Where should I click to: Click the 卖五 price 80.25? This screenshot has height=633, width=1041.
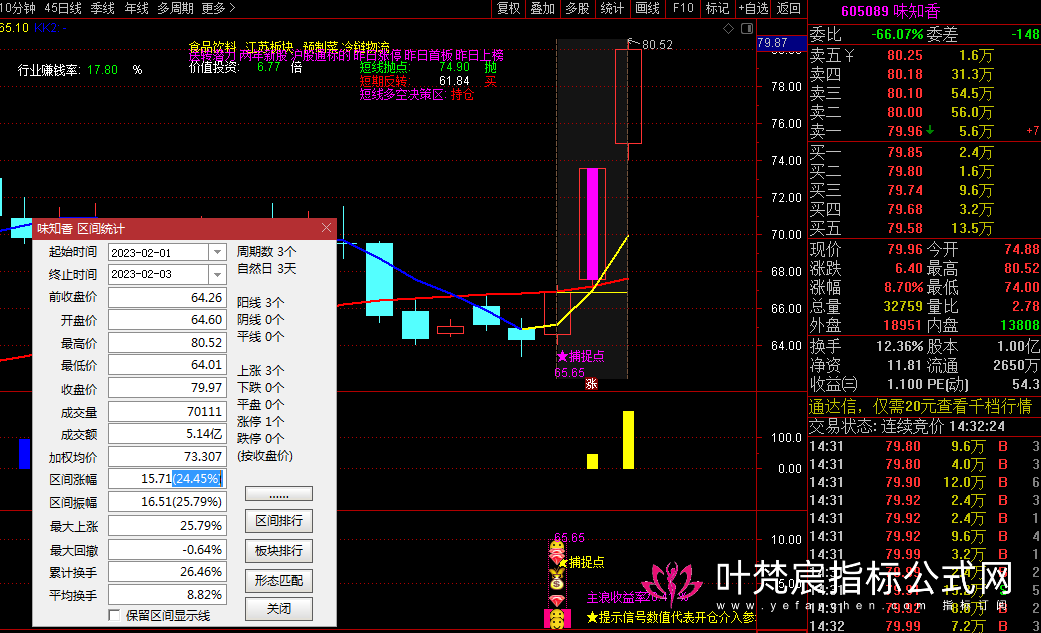tap(905, 56)
